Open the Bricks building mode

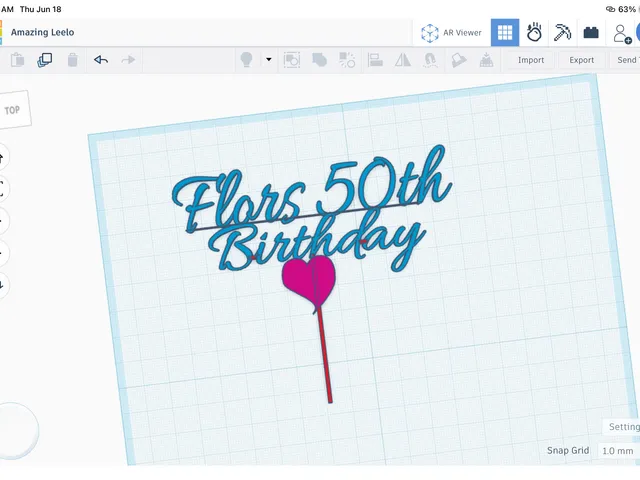click(x=591, y=33)
